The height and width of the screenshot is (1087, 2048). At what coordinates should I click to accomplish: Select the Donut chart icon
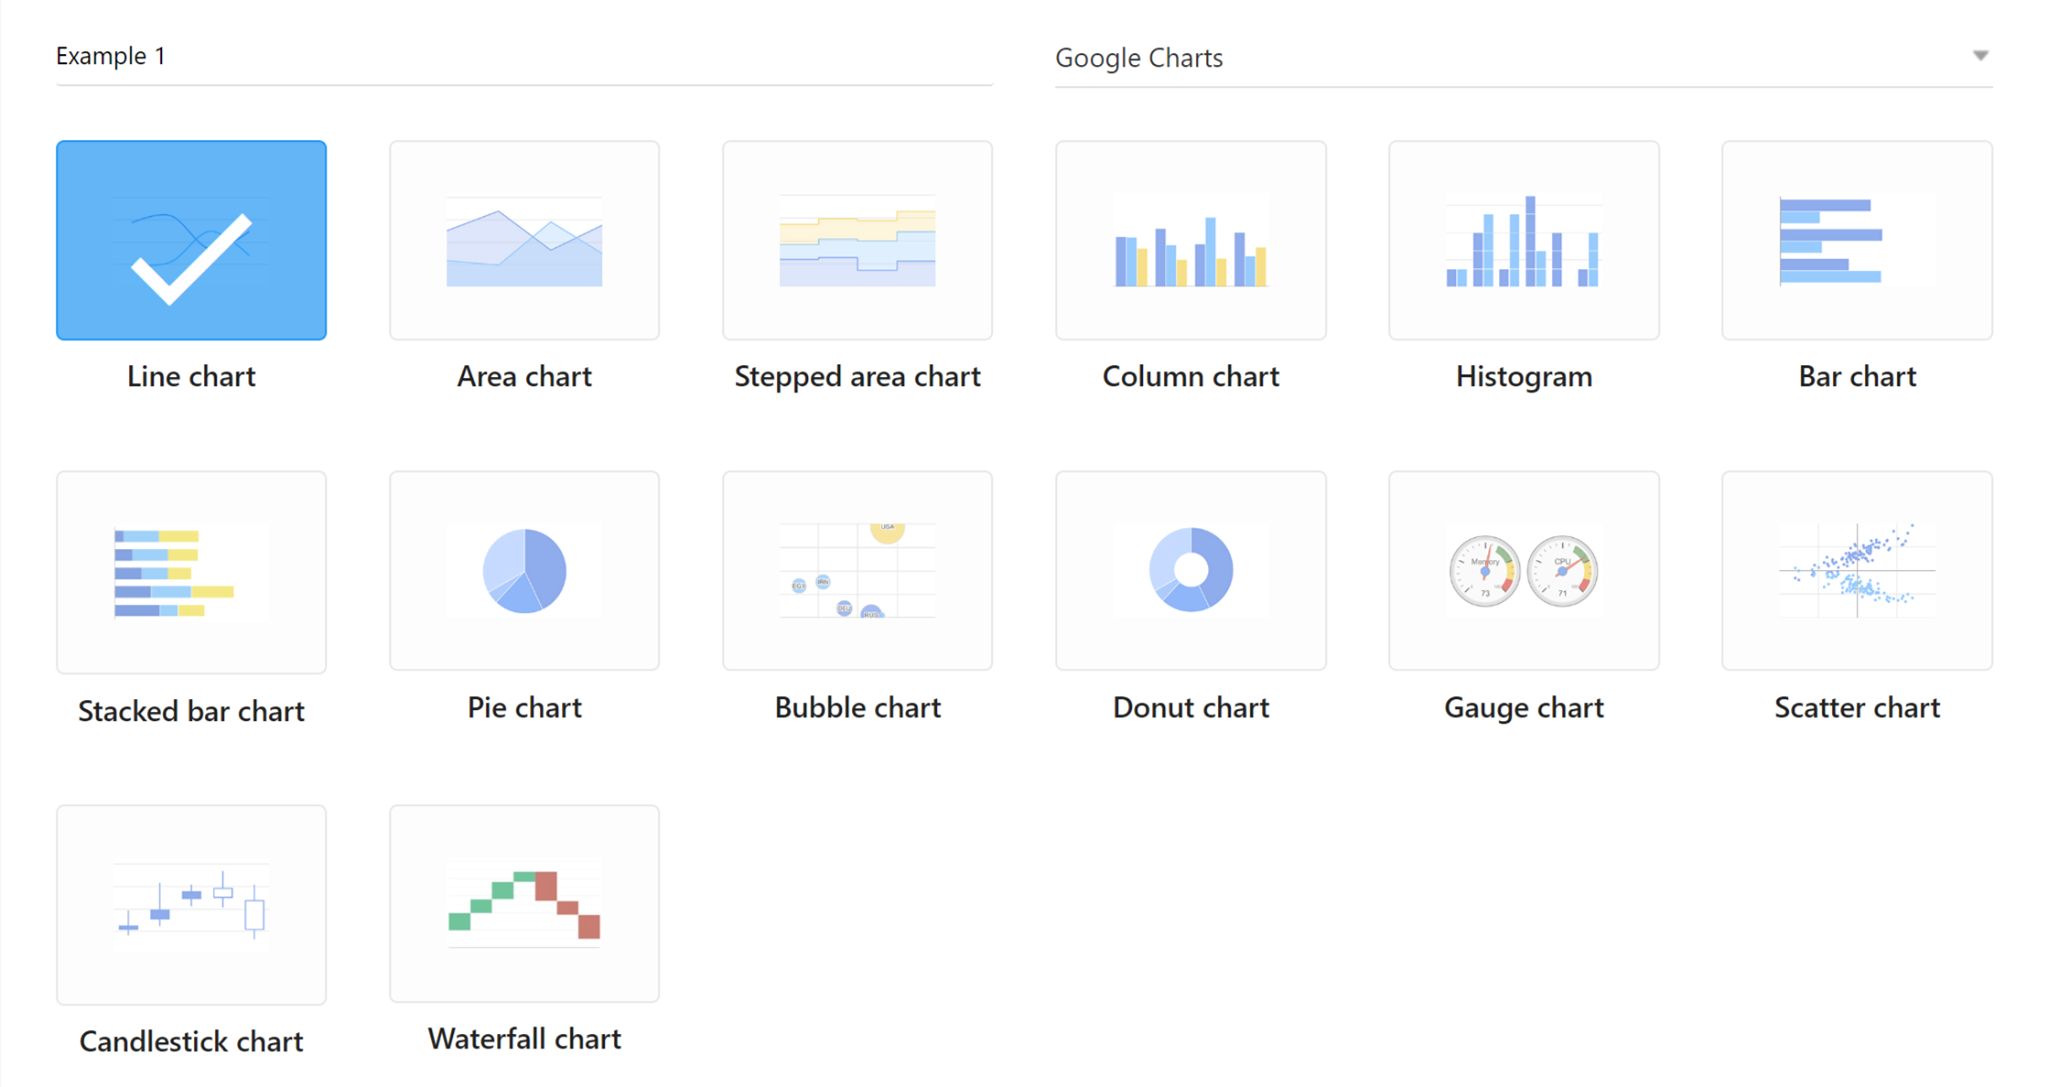1190,571
